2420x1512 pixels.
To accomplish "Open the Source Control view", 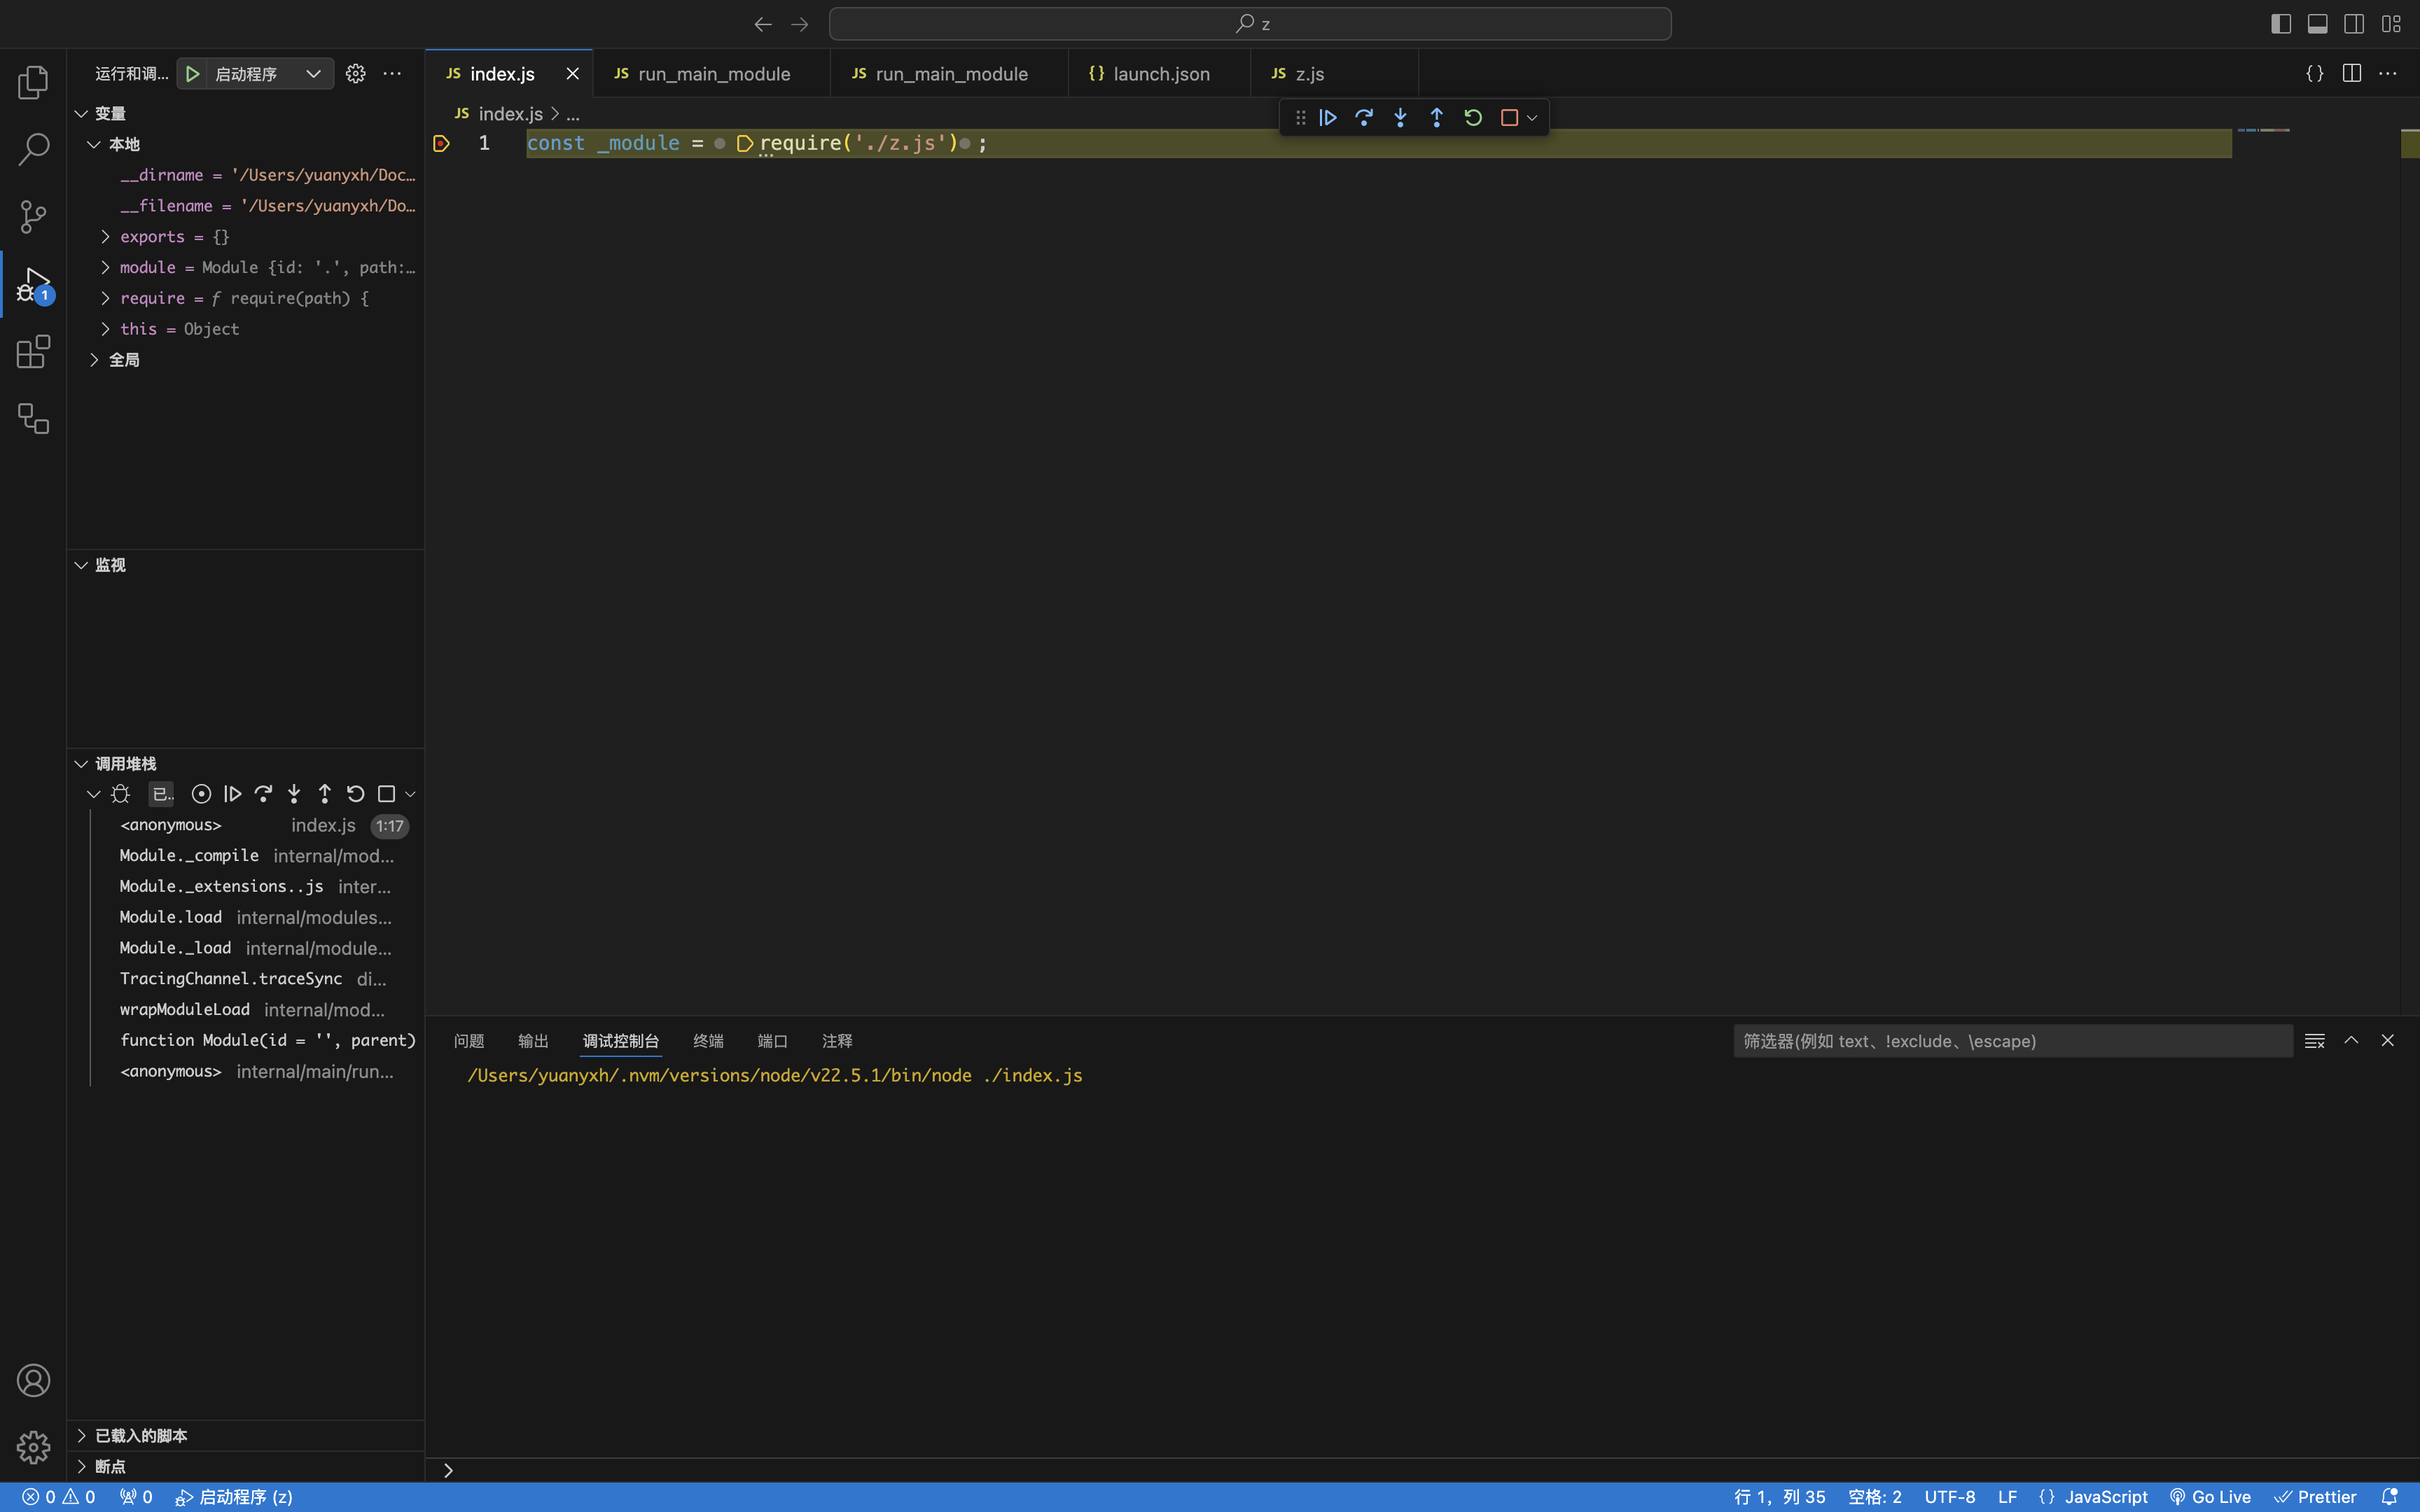I will coord(33,217).
